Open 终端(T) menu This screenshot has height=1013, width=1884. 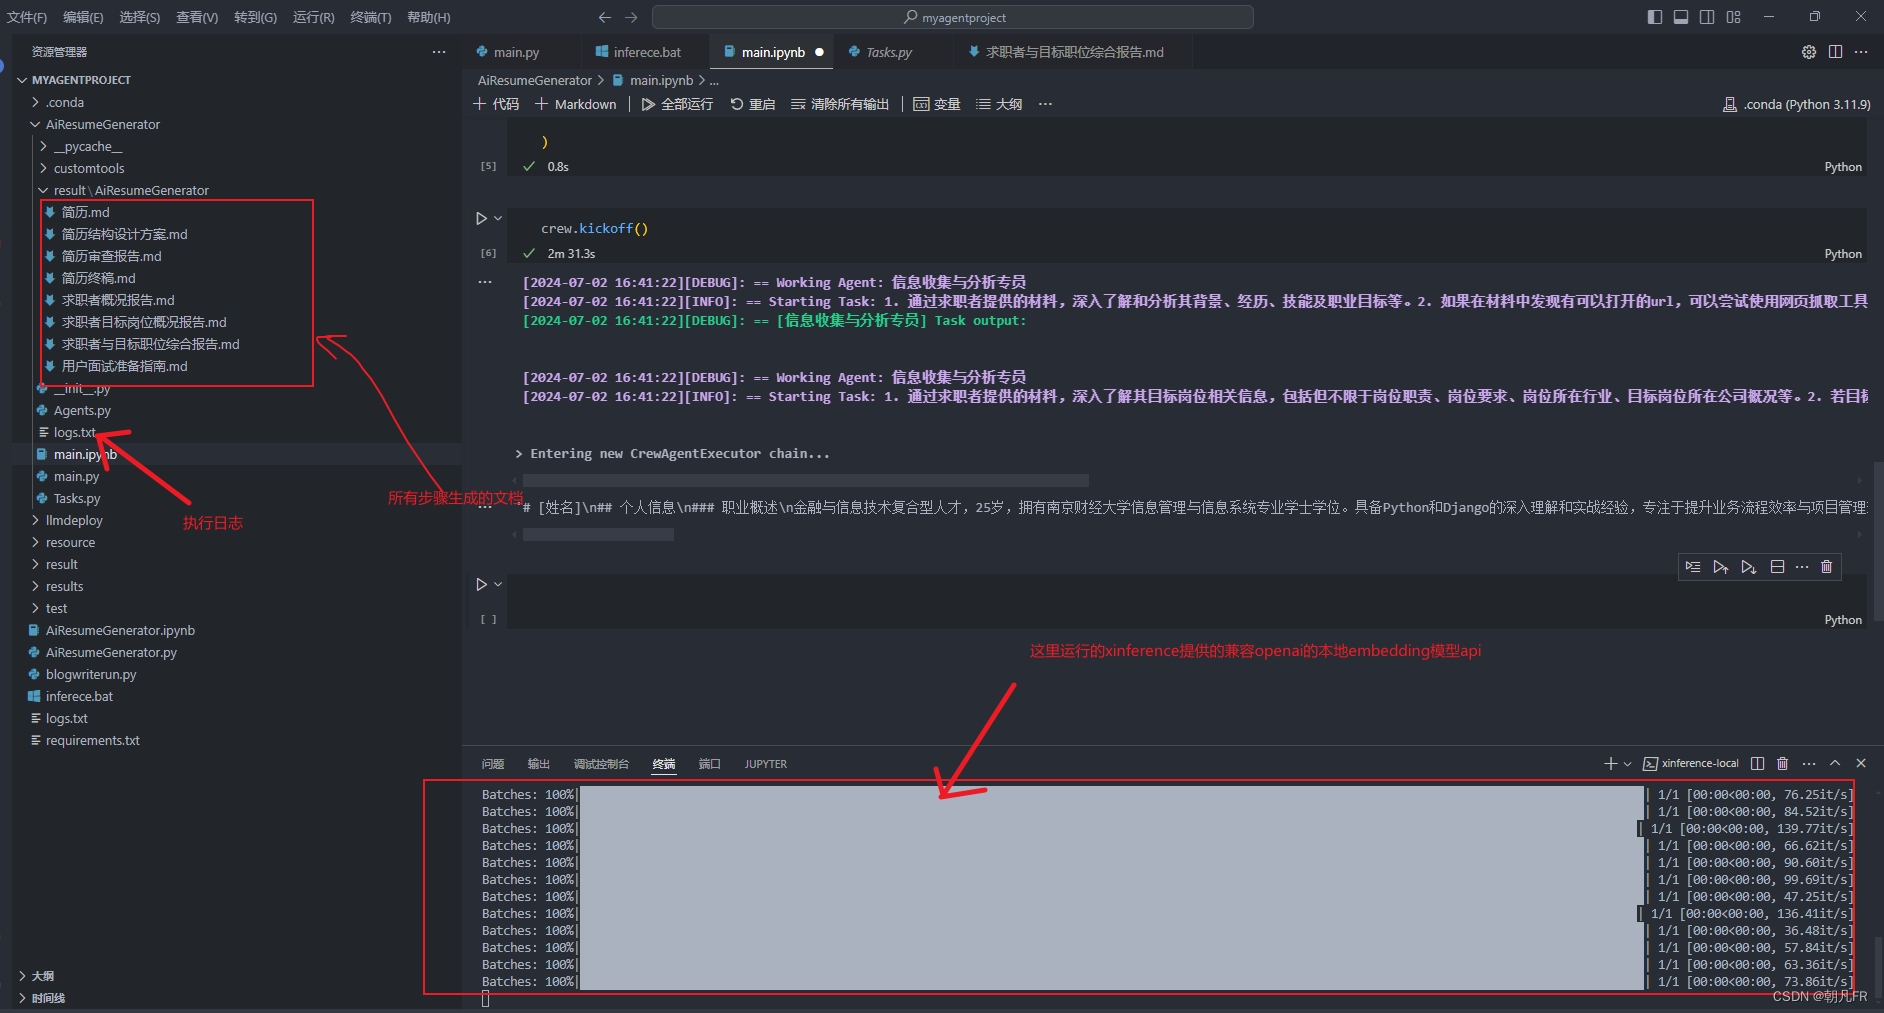coord(371,17)
